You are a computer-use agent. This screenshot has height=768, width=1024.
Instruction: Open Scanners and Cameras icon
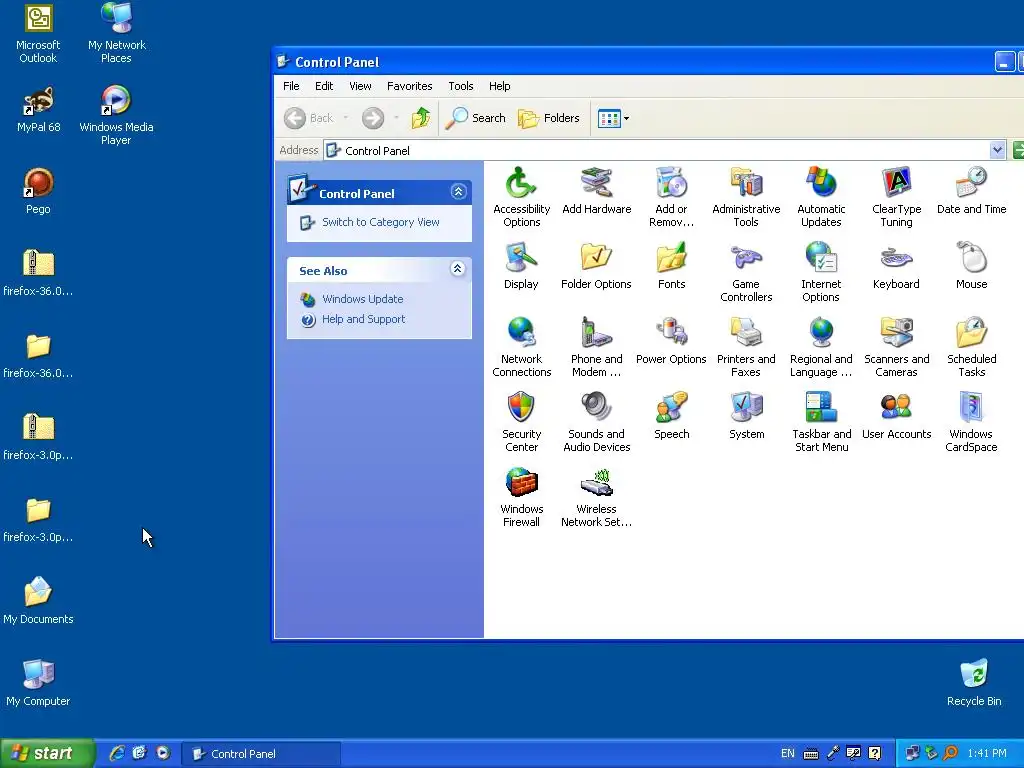pos(896,346)
